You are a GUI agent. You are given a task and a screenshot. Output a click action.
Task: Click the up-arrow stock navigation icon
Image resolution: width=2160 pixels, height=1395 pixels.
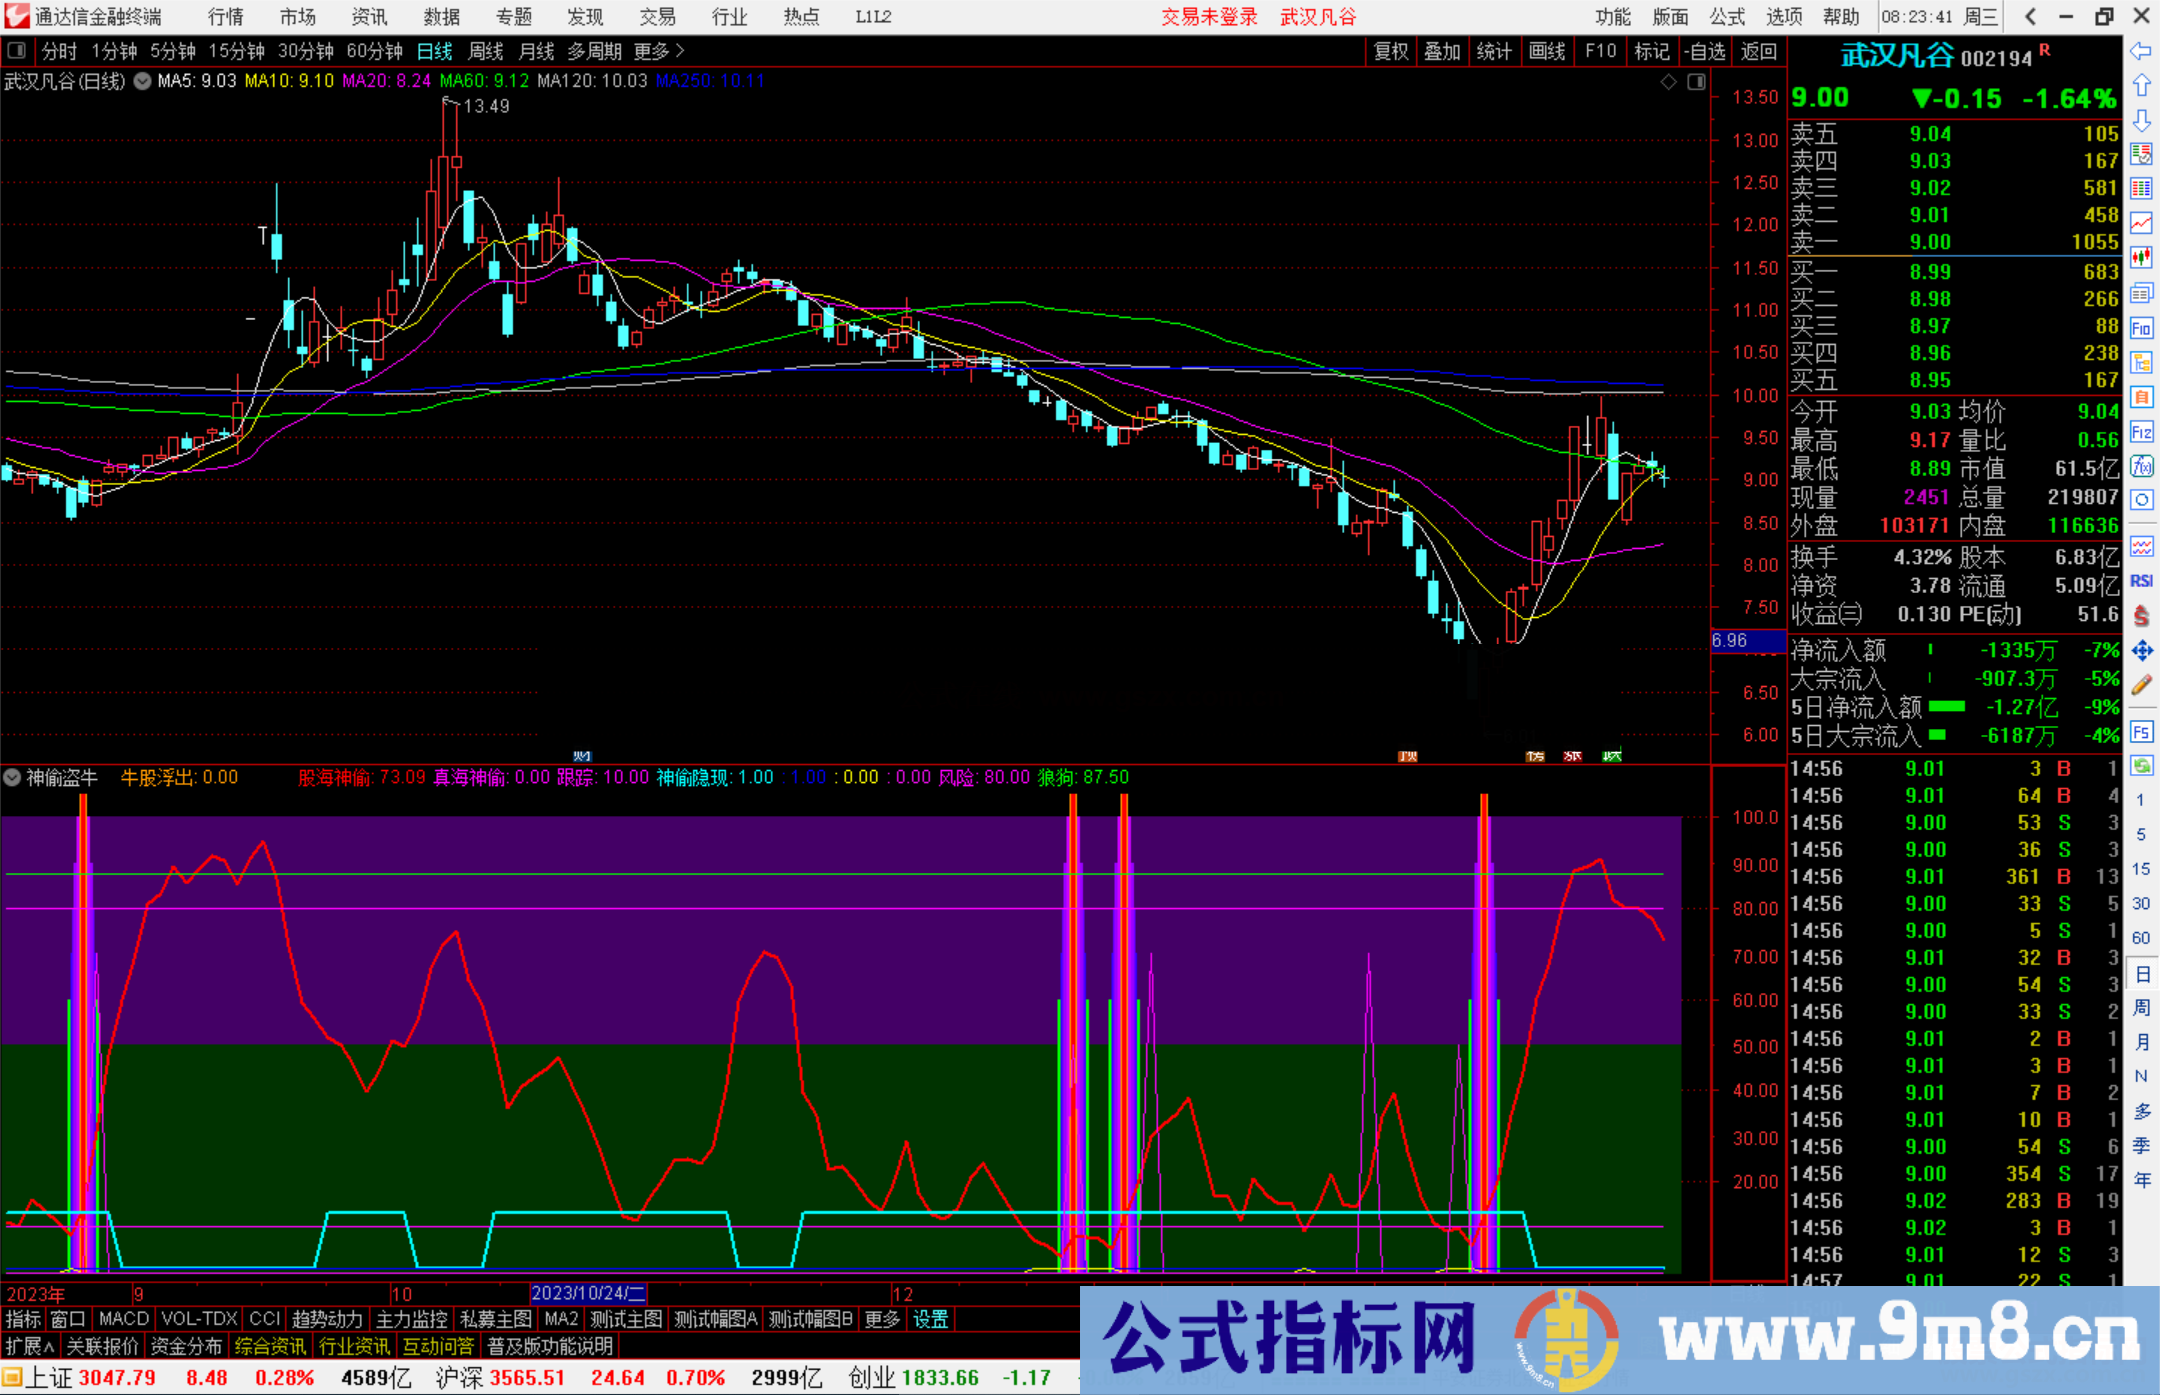click(2142, 86)
